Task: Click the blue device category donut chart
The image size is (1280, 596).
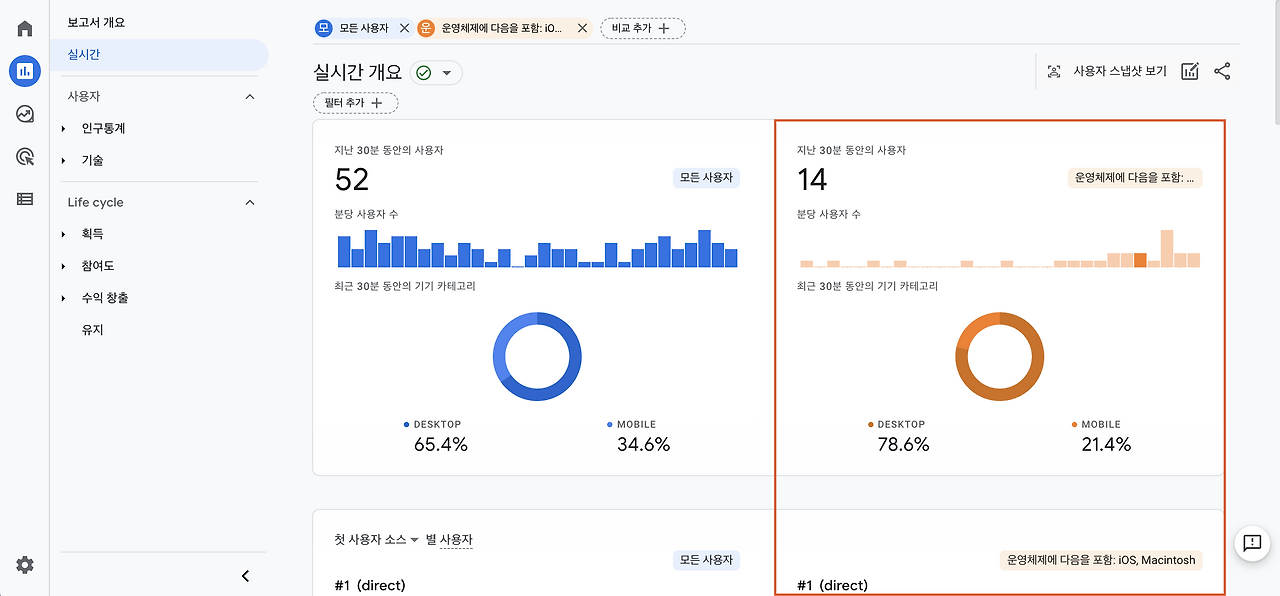Action: point(537,357)
